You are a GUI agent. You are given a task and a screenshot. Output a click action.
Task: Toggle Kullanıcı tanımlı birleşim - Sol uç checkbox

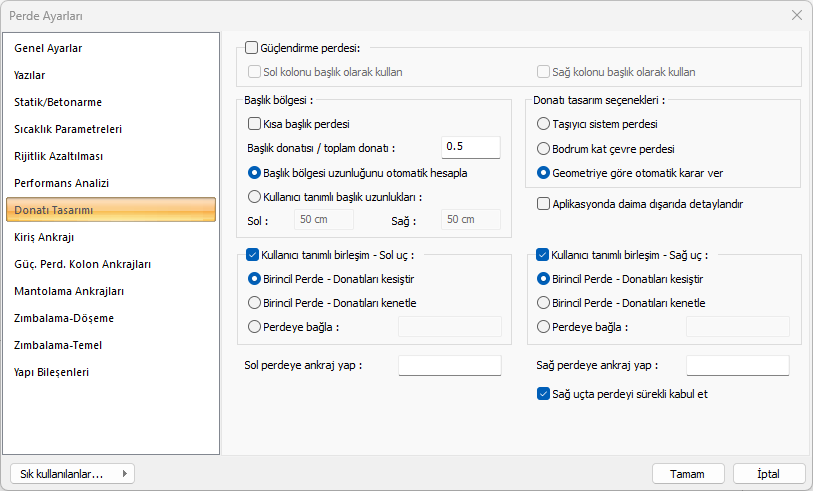[x=252, y=254]
